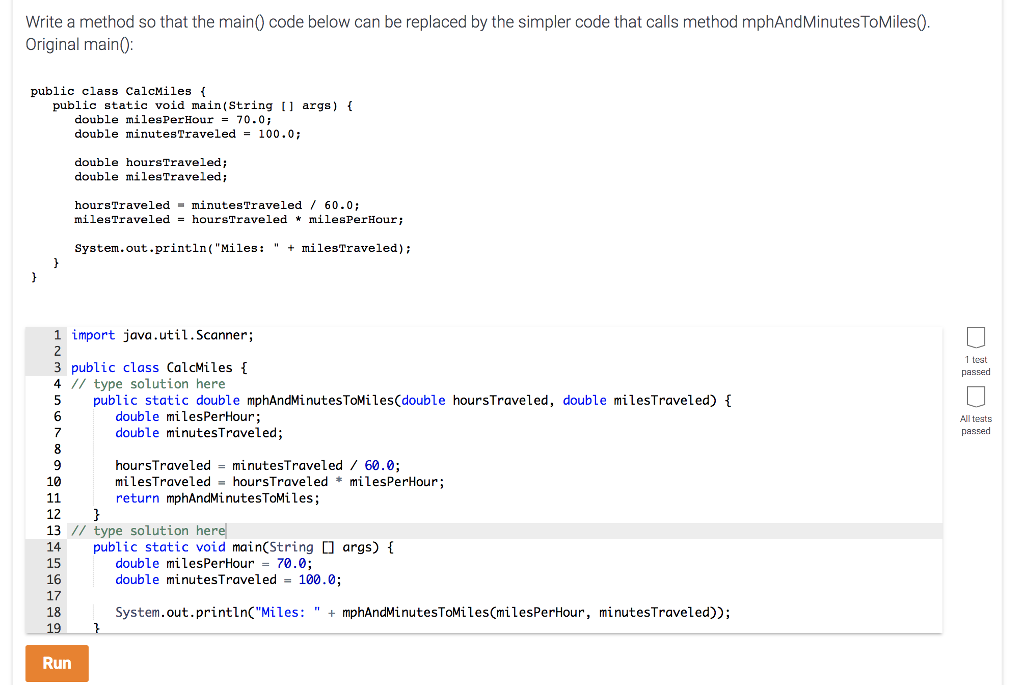
Task: Click line number 17 in the gutter
Action: 54,596
